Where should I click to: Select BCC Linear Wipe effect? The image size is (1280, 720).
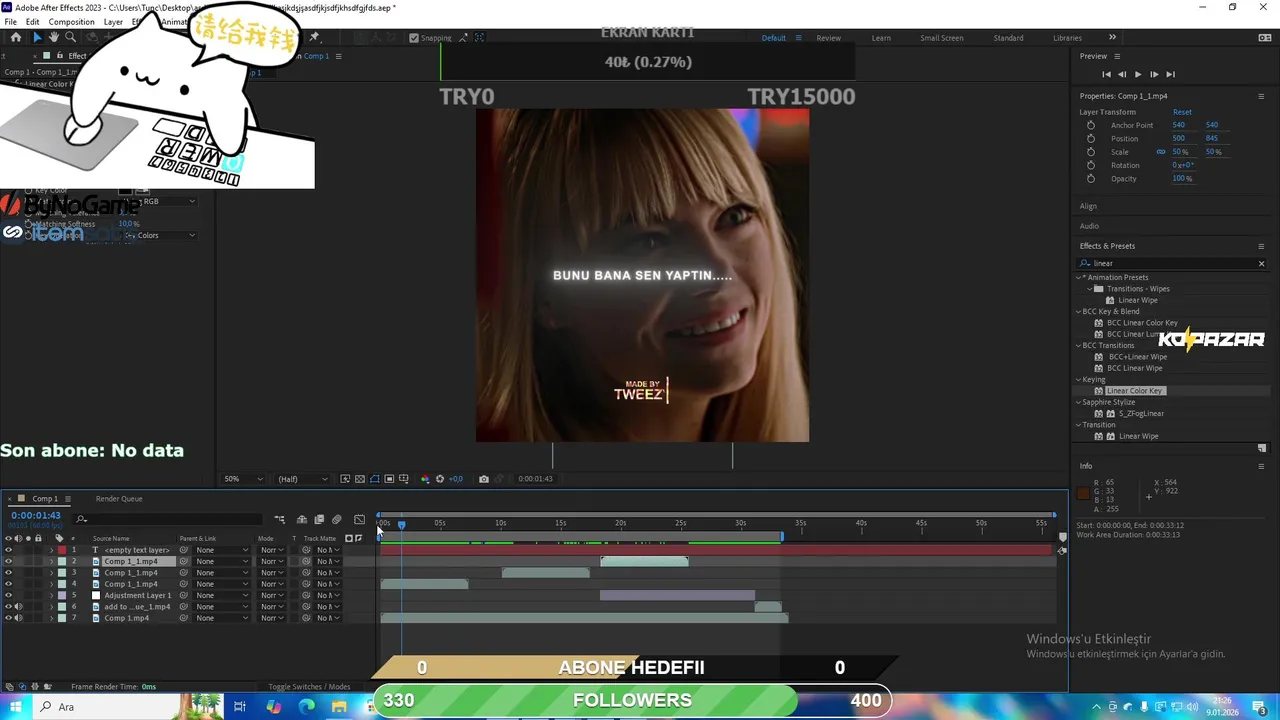[x=1134, y=368]
